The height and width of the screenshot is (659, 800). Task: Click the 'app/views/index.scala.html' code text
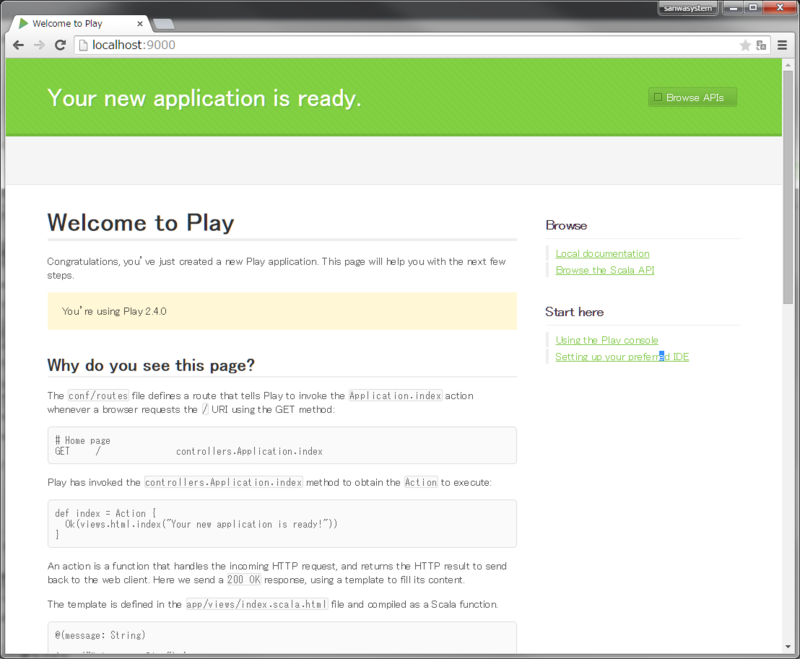coord(257,604)
